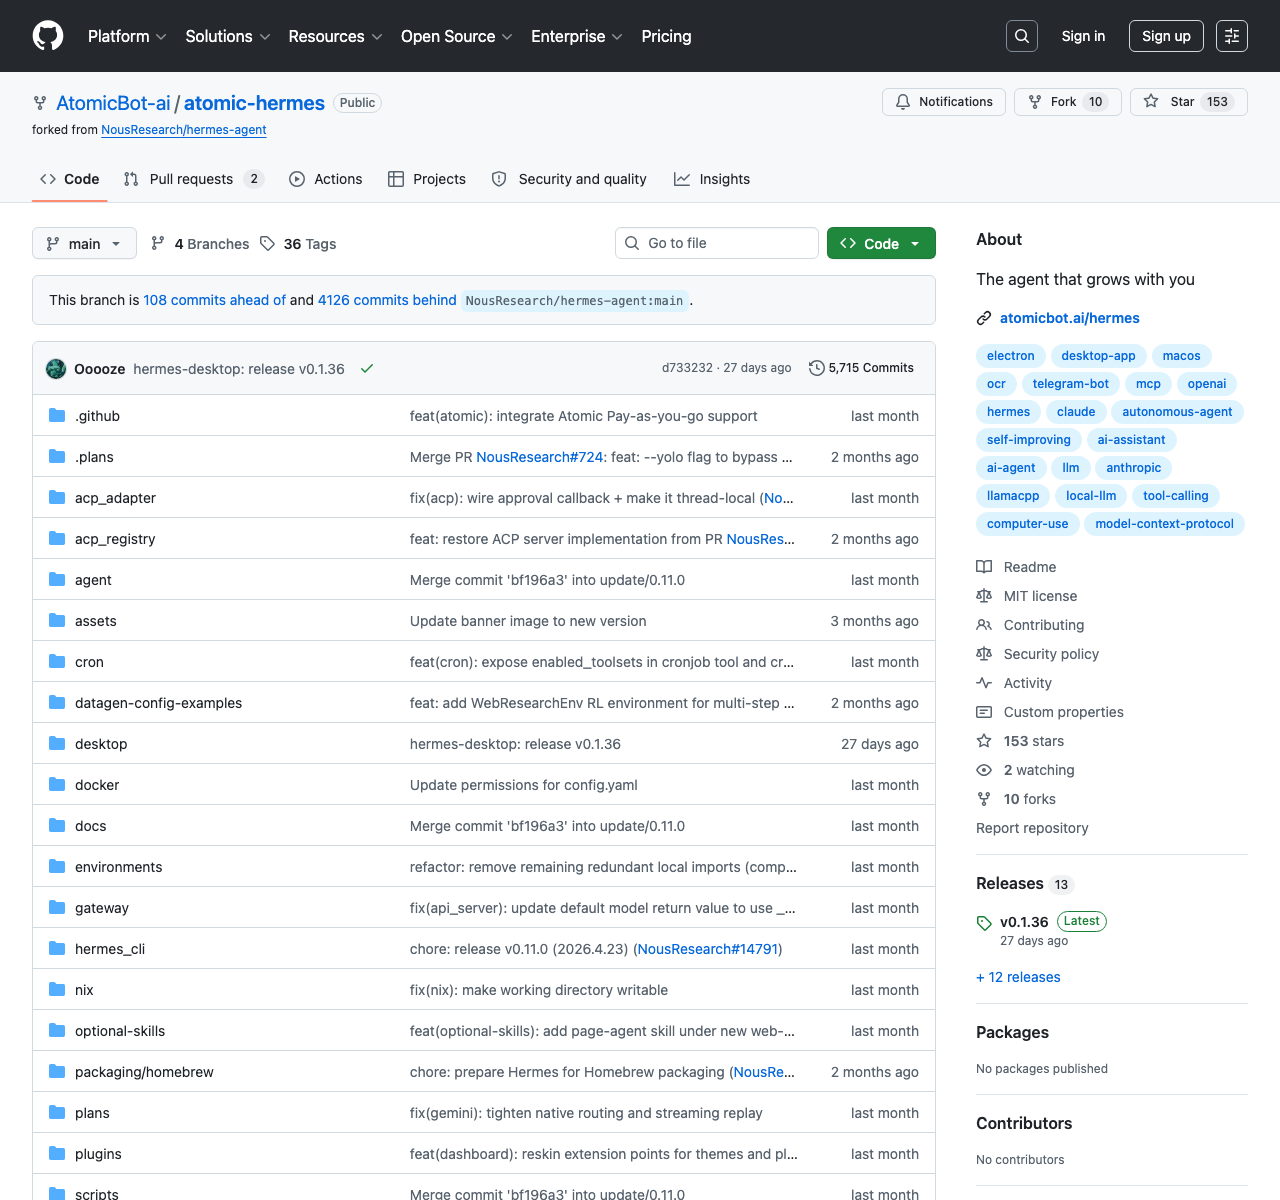
Task: Click the folder icon next to hermes_cli
Action: click(x=57, y=949)
